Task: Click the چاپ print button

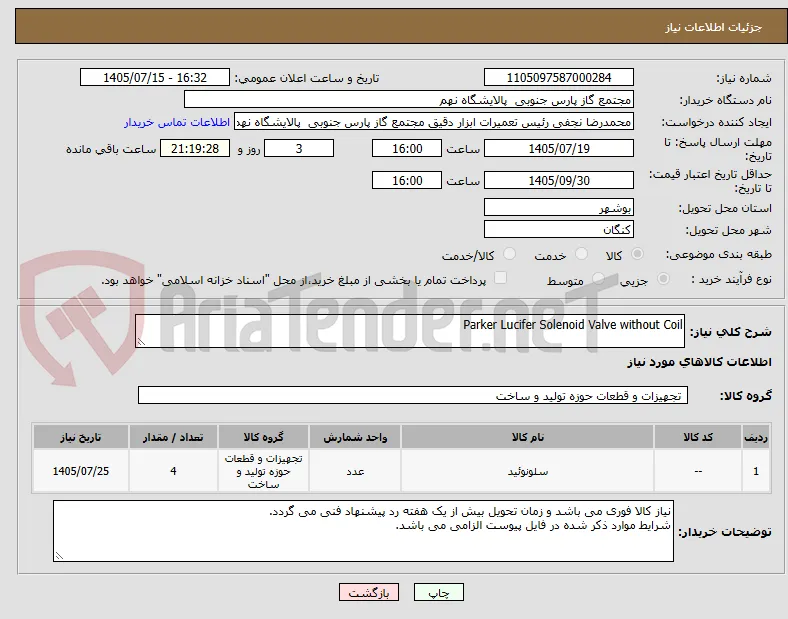Action: tap(439, 592)
